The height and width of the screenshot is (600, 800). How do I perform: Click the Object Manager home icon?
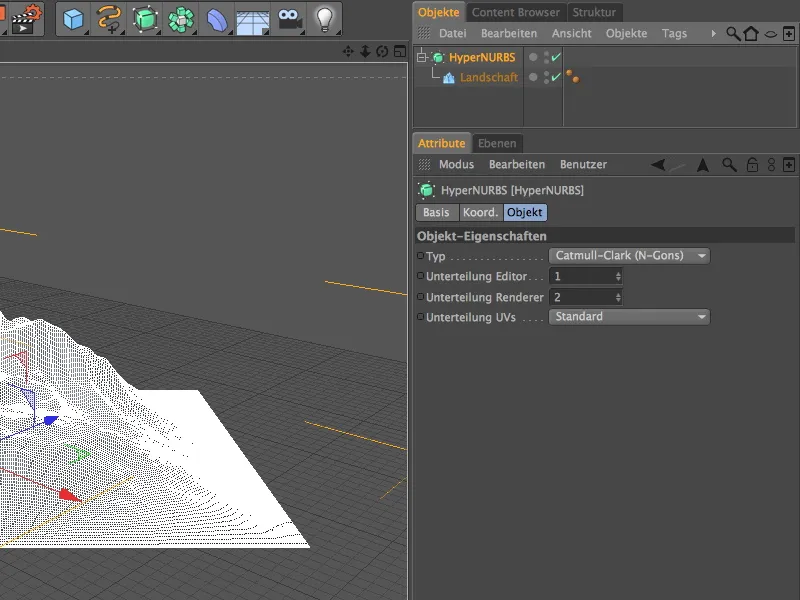(x=751, y=34)
